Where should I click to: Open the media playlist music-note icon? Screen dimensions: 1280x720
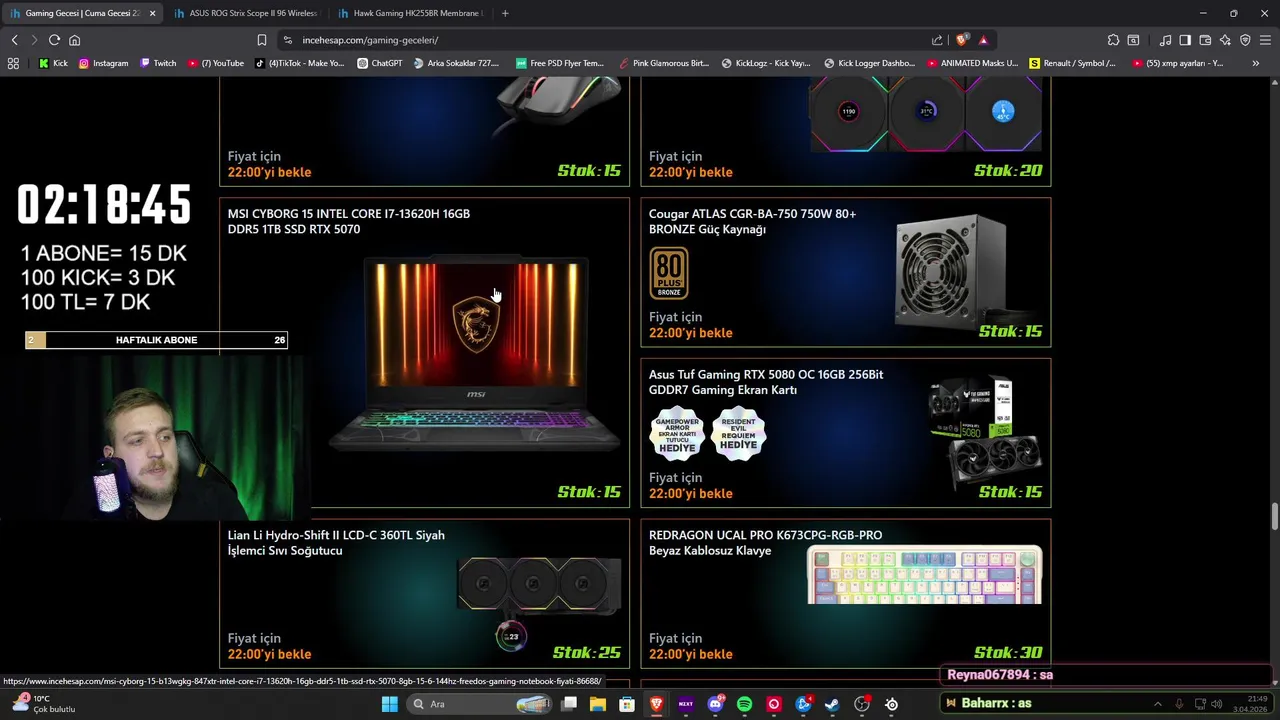pyautogui.click(x=1165, y=40)
